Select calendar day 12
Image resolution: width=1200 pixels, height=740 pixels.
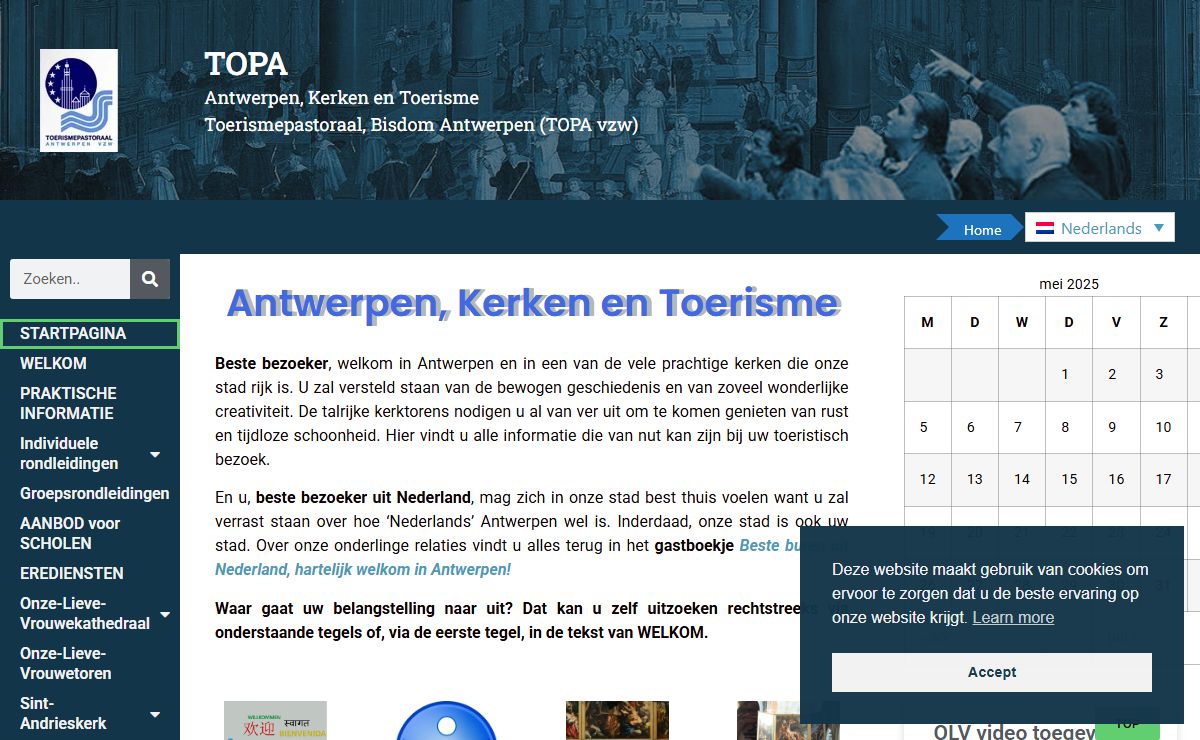pos(928,479)
